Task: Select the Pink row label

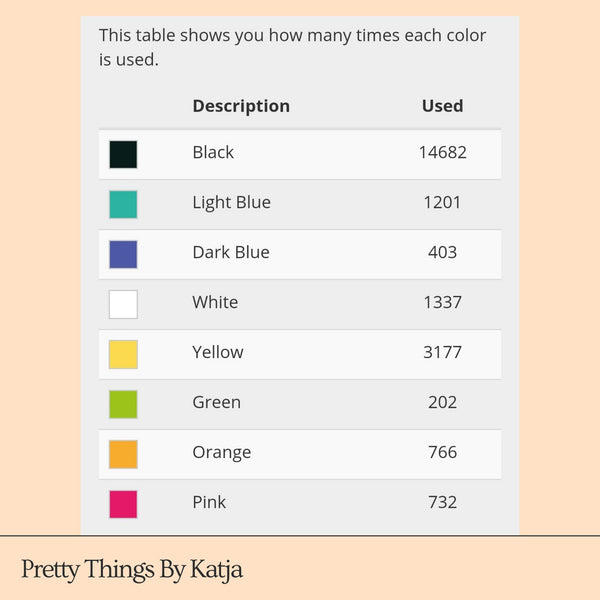Action: click(x=209, y=503)
